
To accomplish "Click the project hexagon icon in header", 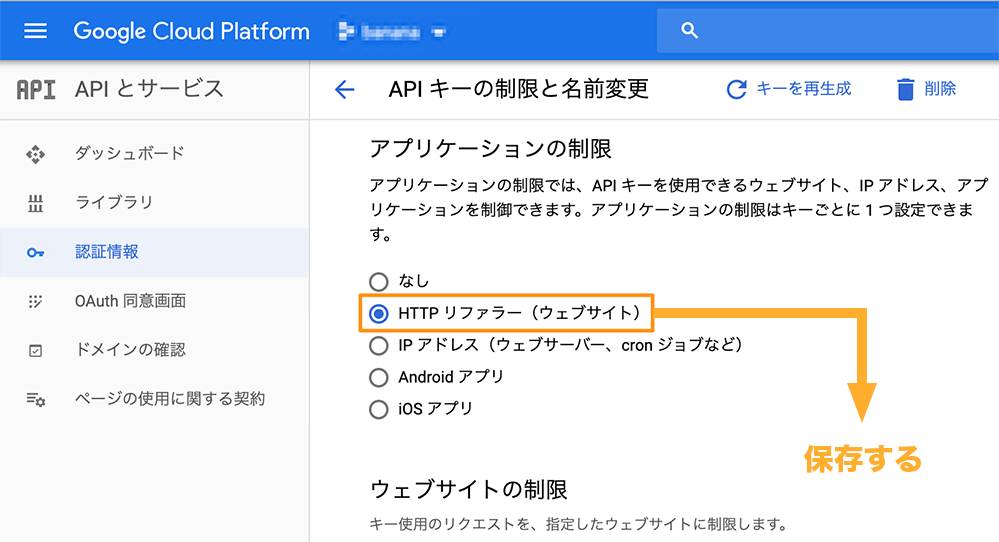I will pyautogui.click(x=346, y=31).
